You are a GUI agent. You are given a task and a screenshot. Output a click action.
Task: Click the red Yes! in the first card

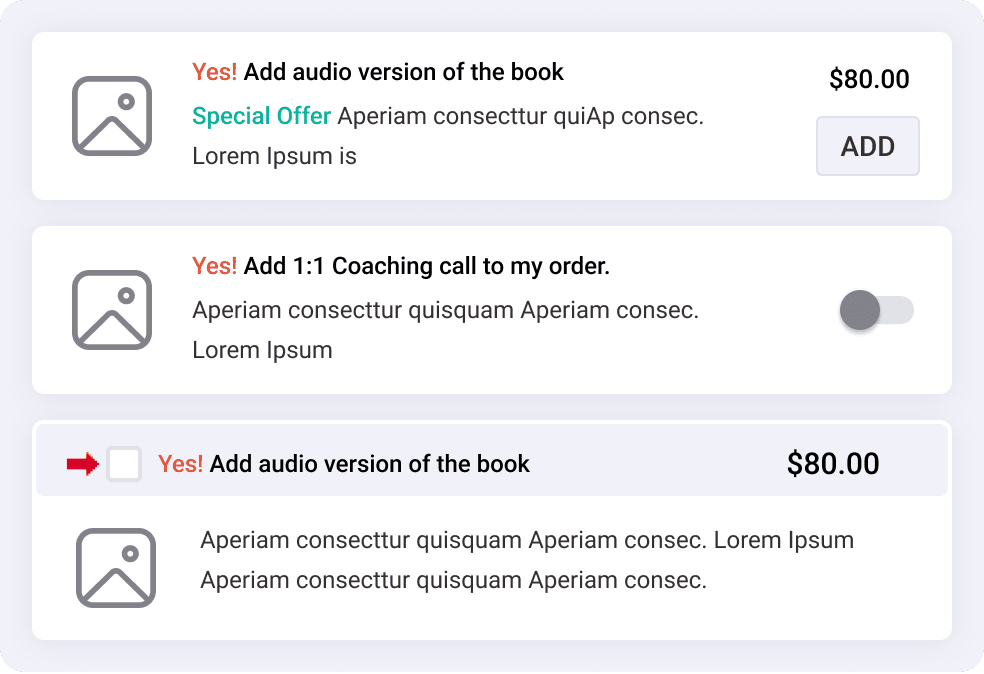tap(215, 72)
